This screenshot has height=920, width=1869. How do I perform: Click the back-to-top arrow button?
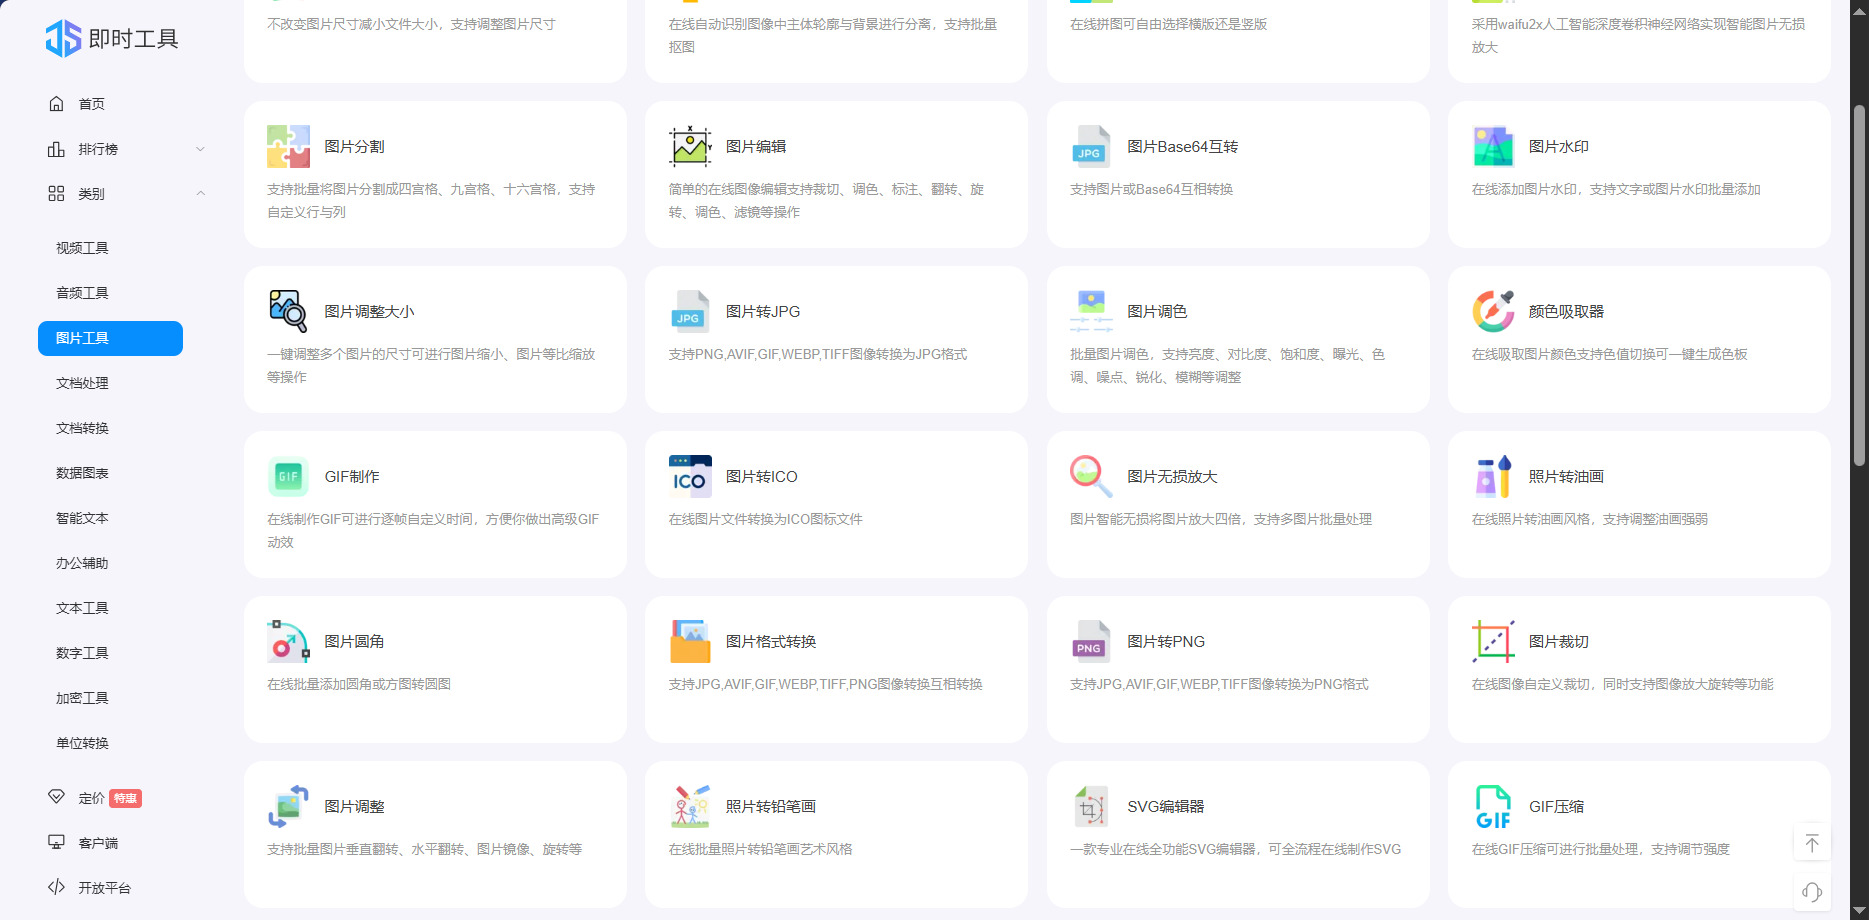click(1812, 844)
